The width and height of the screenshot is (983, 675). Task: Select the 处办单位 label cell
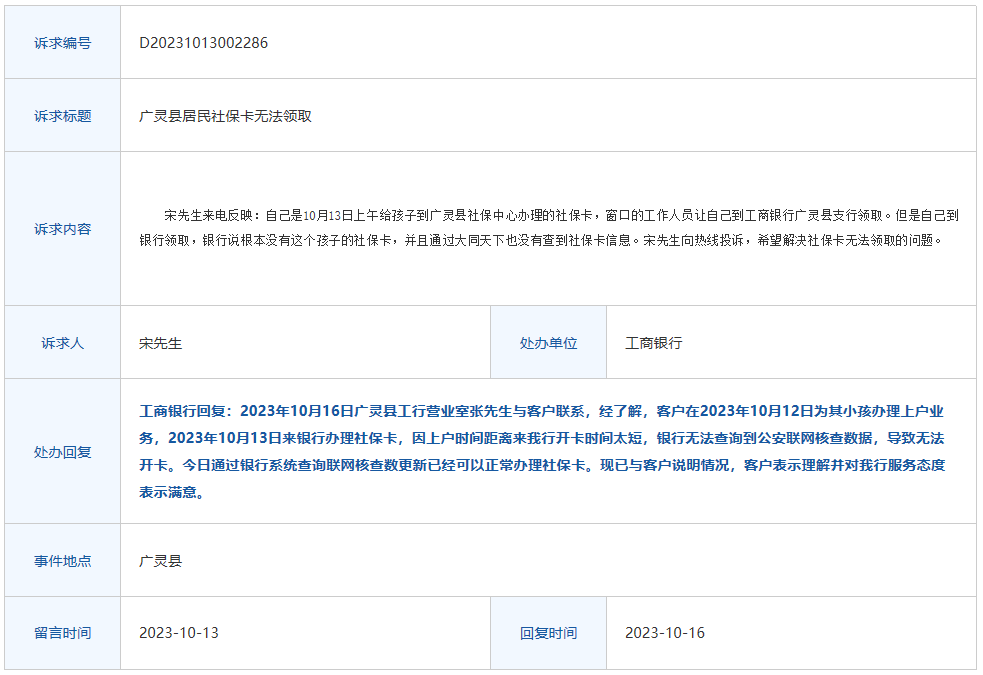pyautogui.click(x=549, y=343)
